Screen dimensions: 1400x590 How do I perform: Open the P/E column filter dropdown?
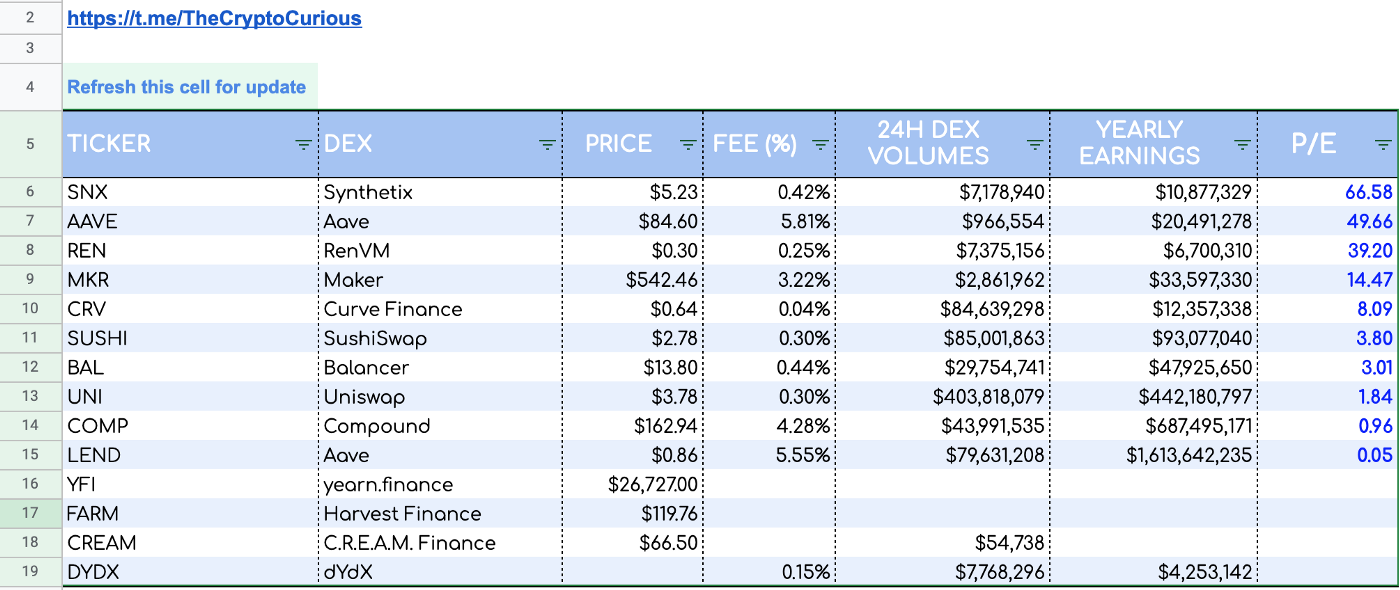1383,145
